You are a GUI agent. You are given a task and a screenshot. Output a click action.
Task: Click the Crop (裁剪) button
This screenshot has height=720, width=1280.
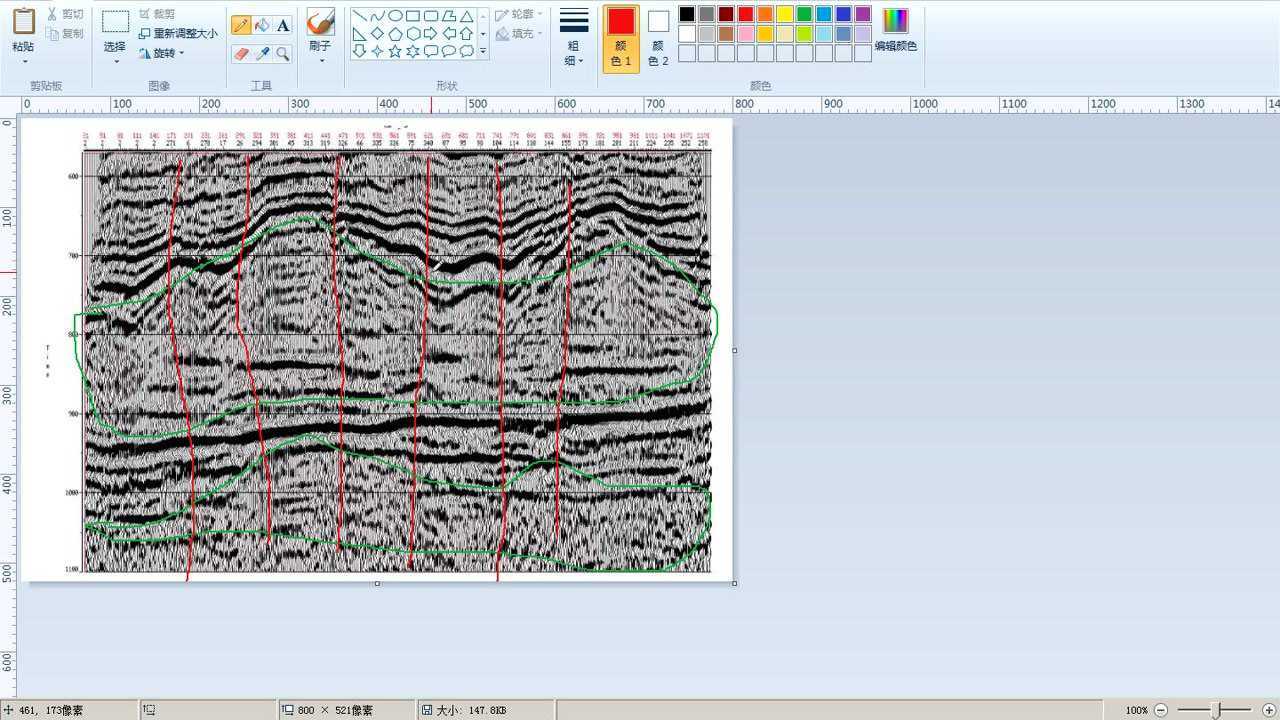pos(158,14)
